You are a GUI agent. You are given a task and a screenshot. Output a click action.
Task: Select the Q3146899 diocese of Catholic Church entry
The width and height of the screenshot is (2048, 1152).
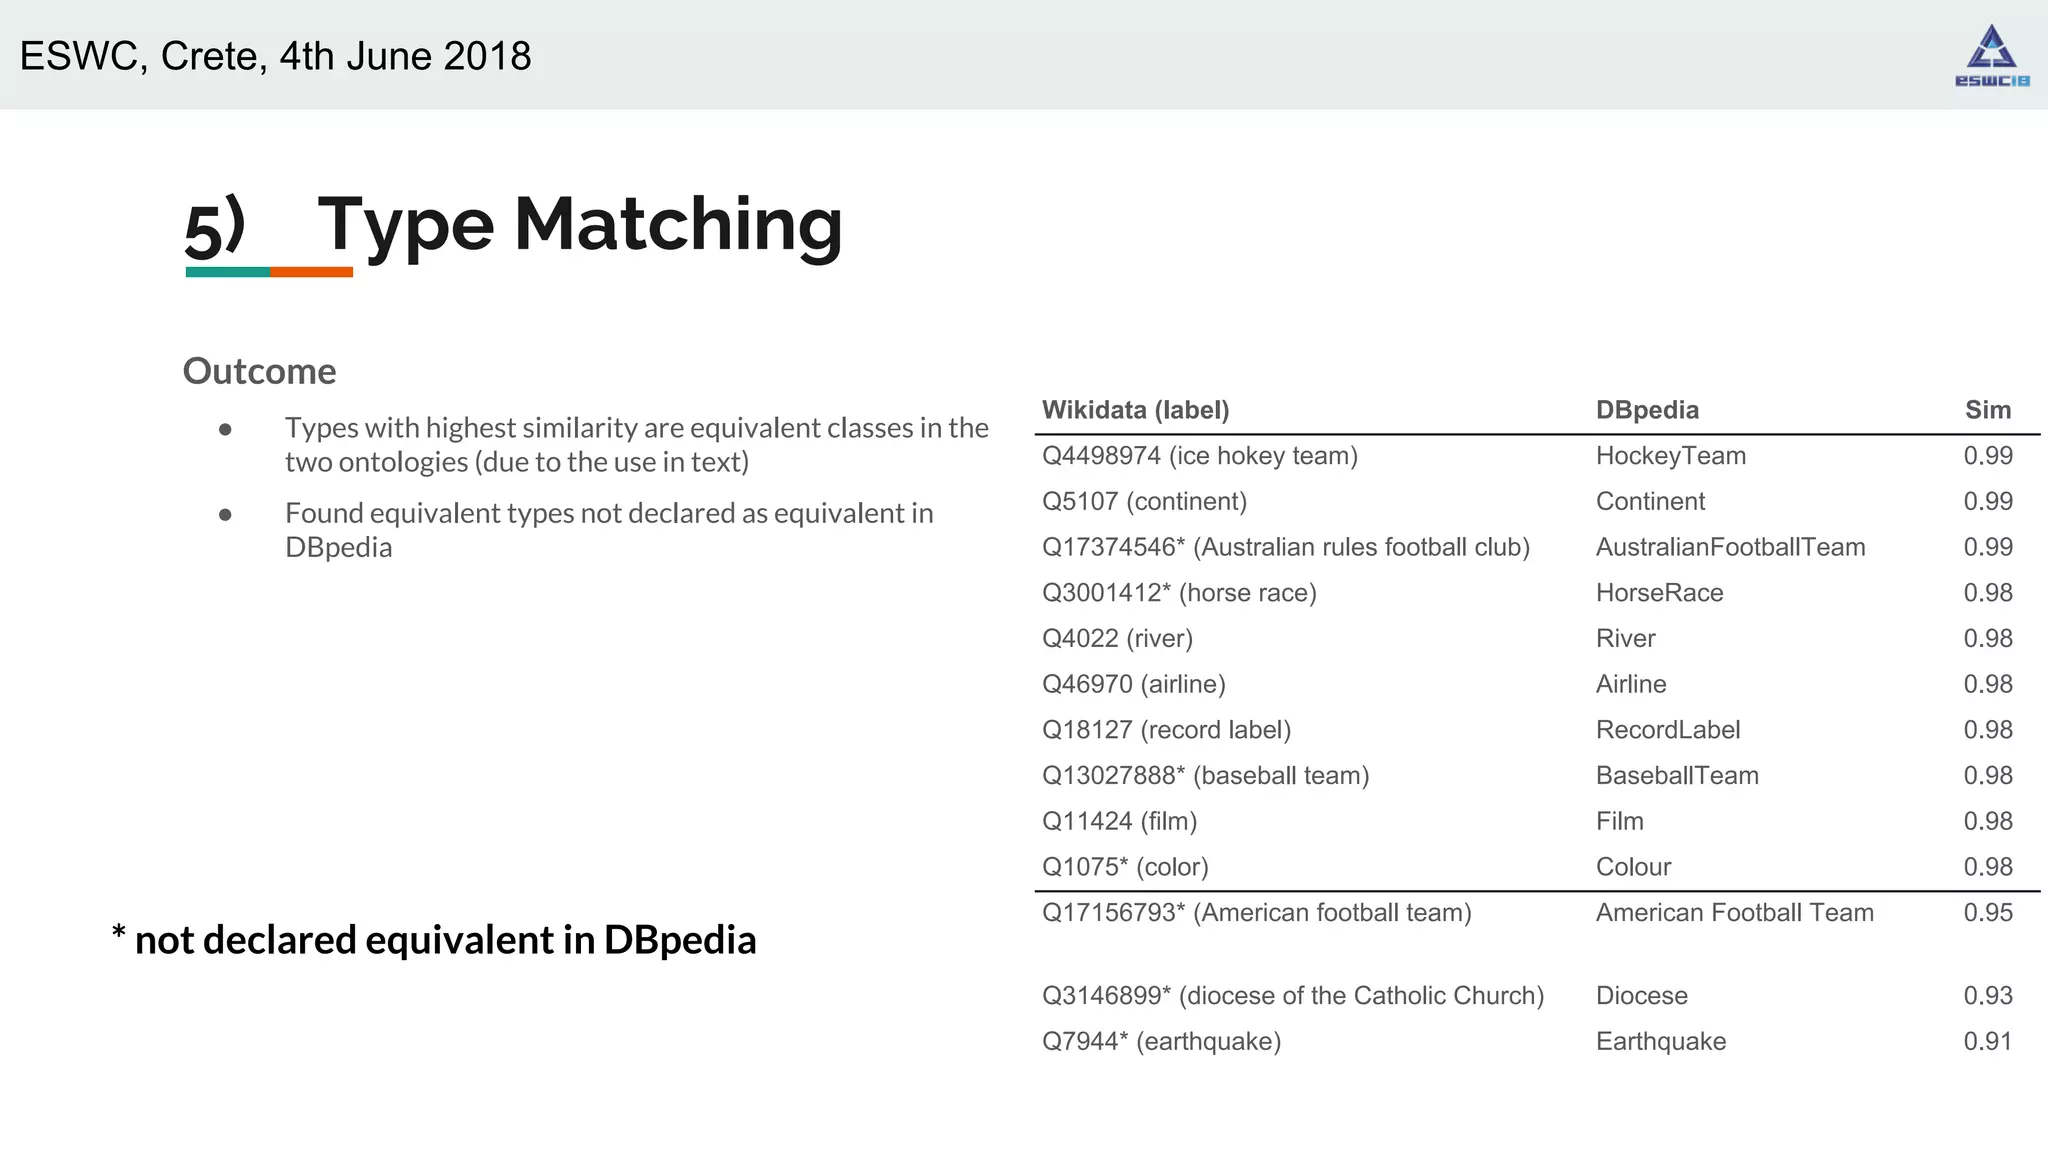pos(1292,996)
